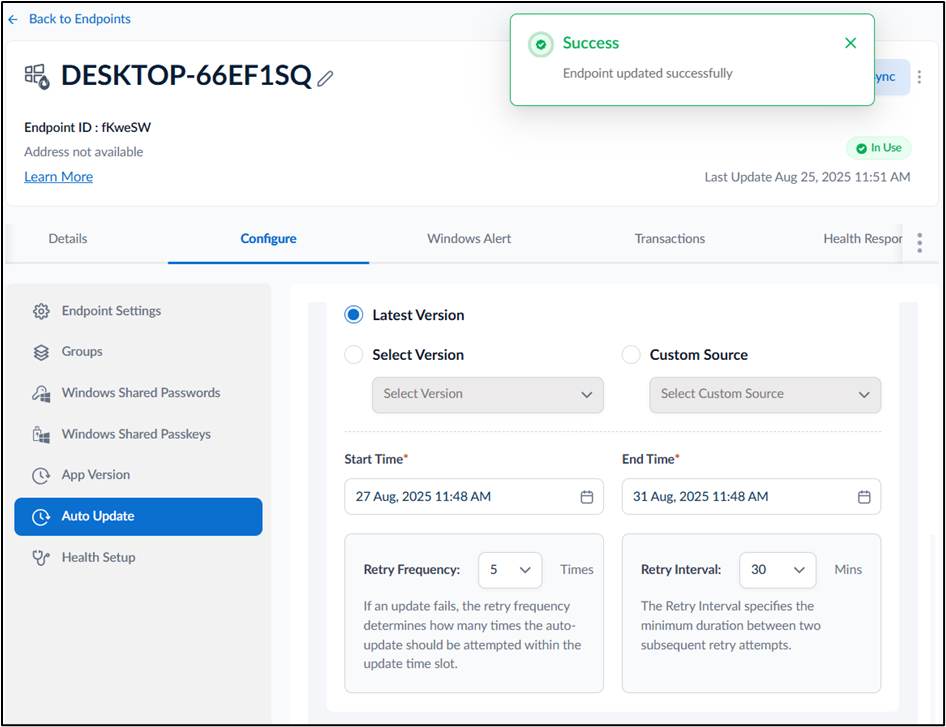The width and height of the screenshot is (946, 727).
Task: Click the 'Address not available' text
Action: pyautogui.click(x=83, y=152)
